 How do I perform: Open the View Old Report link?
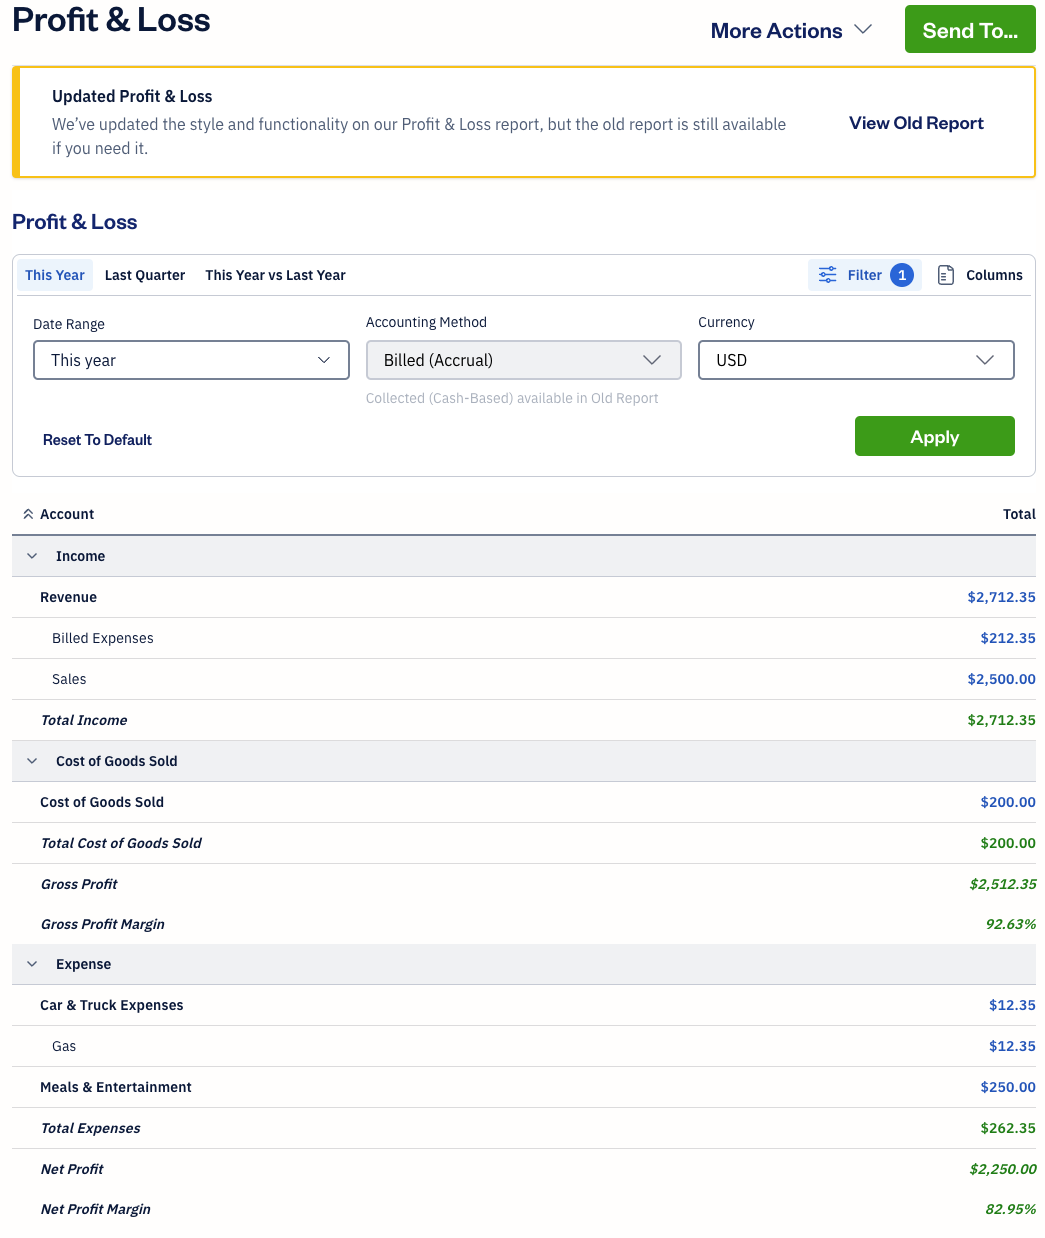916,123
